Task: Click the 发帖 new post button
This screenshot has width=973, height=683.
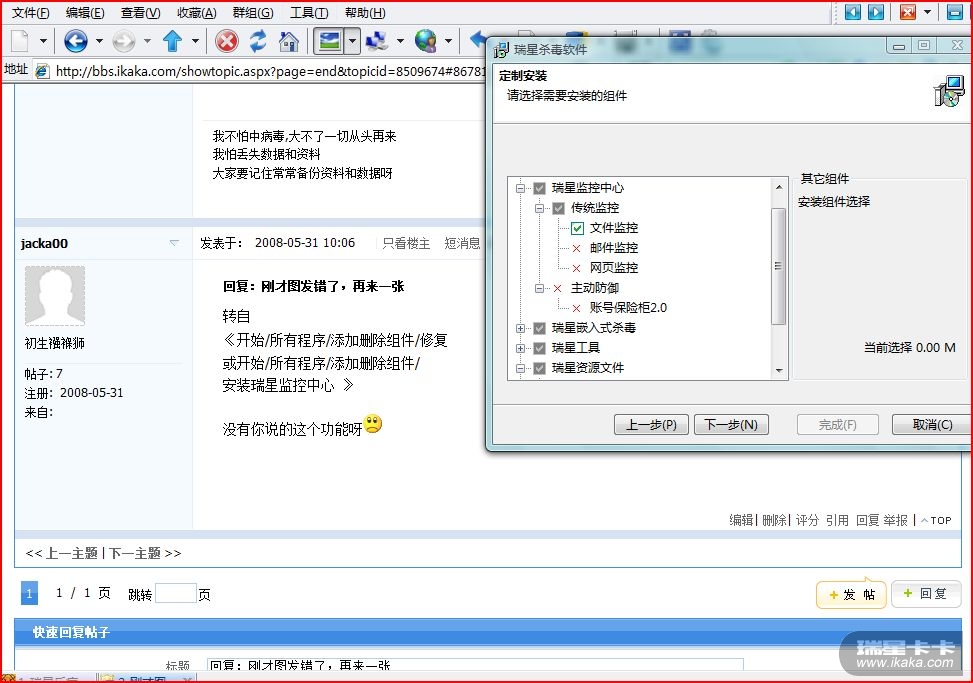Action: point(852,595)
